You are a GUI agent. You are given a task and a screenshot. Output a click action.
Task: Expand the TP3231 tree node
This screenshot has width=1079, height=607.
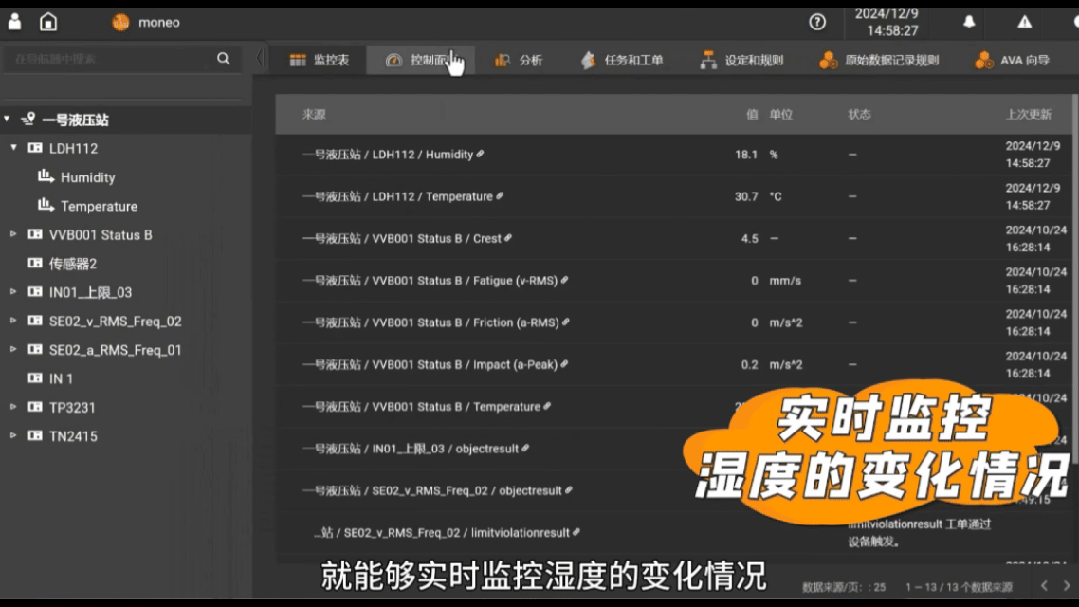coord(14,408)
